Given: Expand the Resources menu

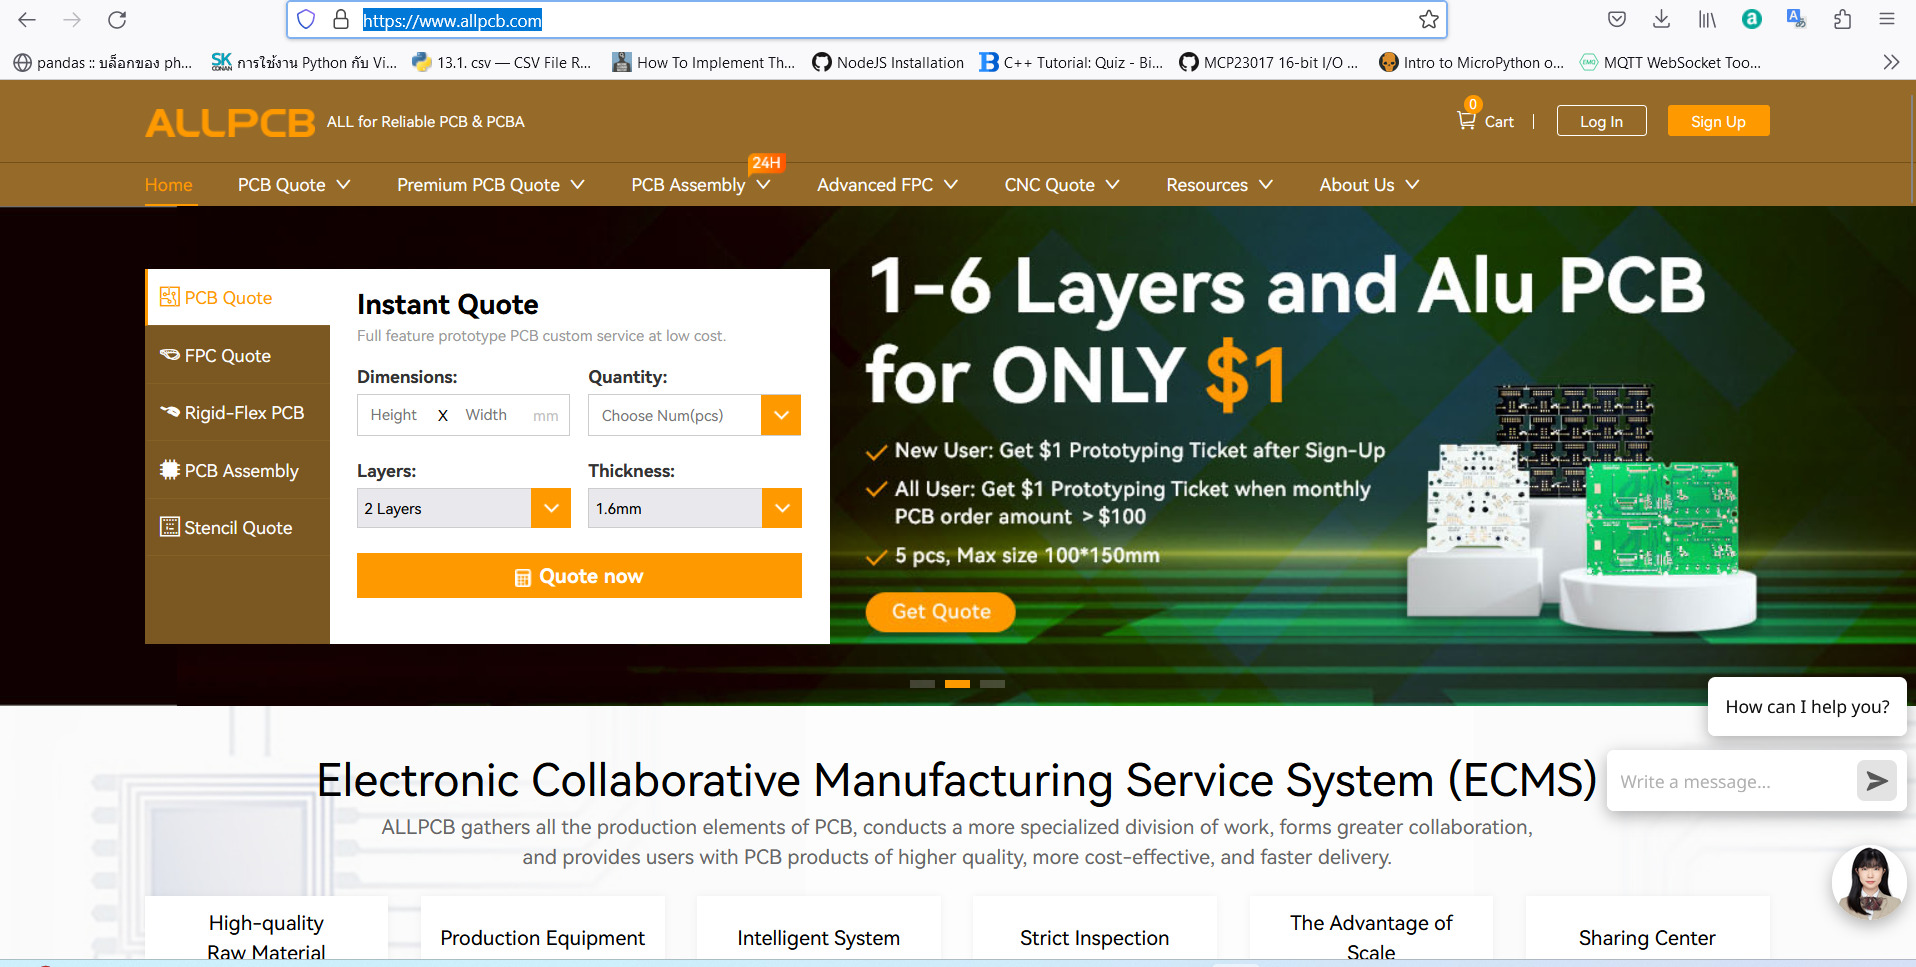Looking at the screenshot, I should click(x=1219, y=185).
